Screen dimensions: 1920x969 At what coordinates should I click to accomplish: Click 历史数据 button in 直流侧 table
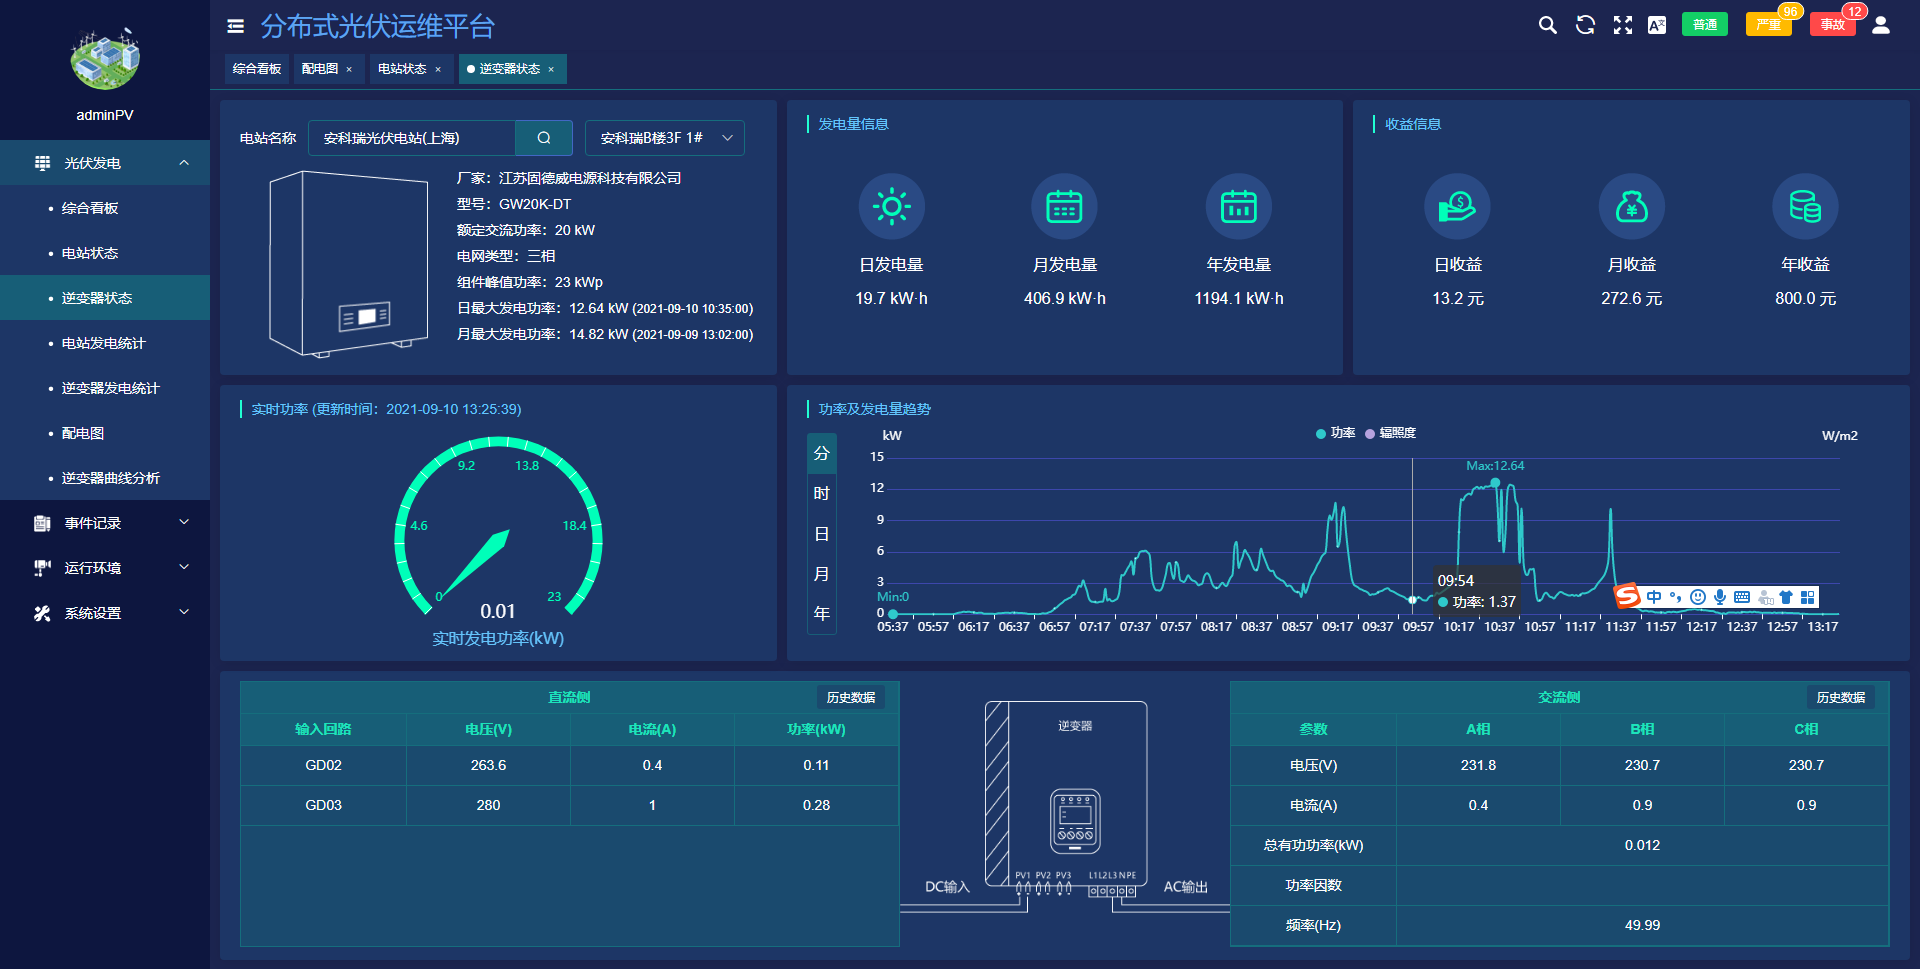click(850, 697)
